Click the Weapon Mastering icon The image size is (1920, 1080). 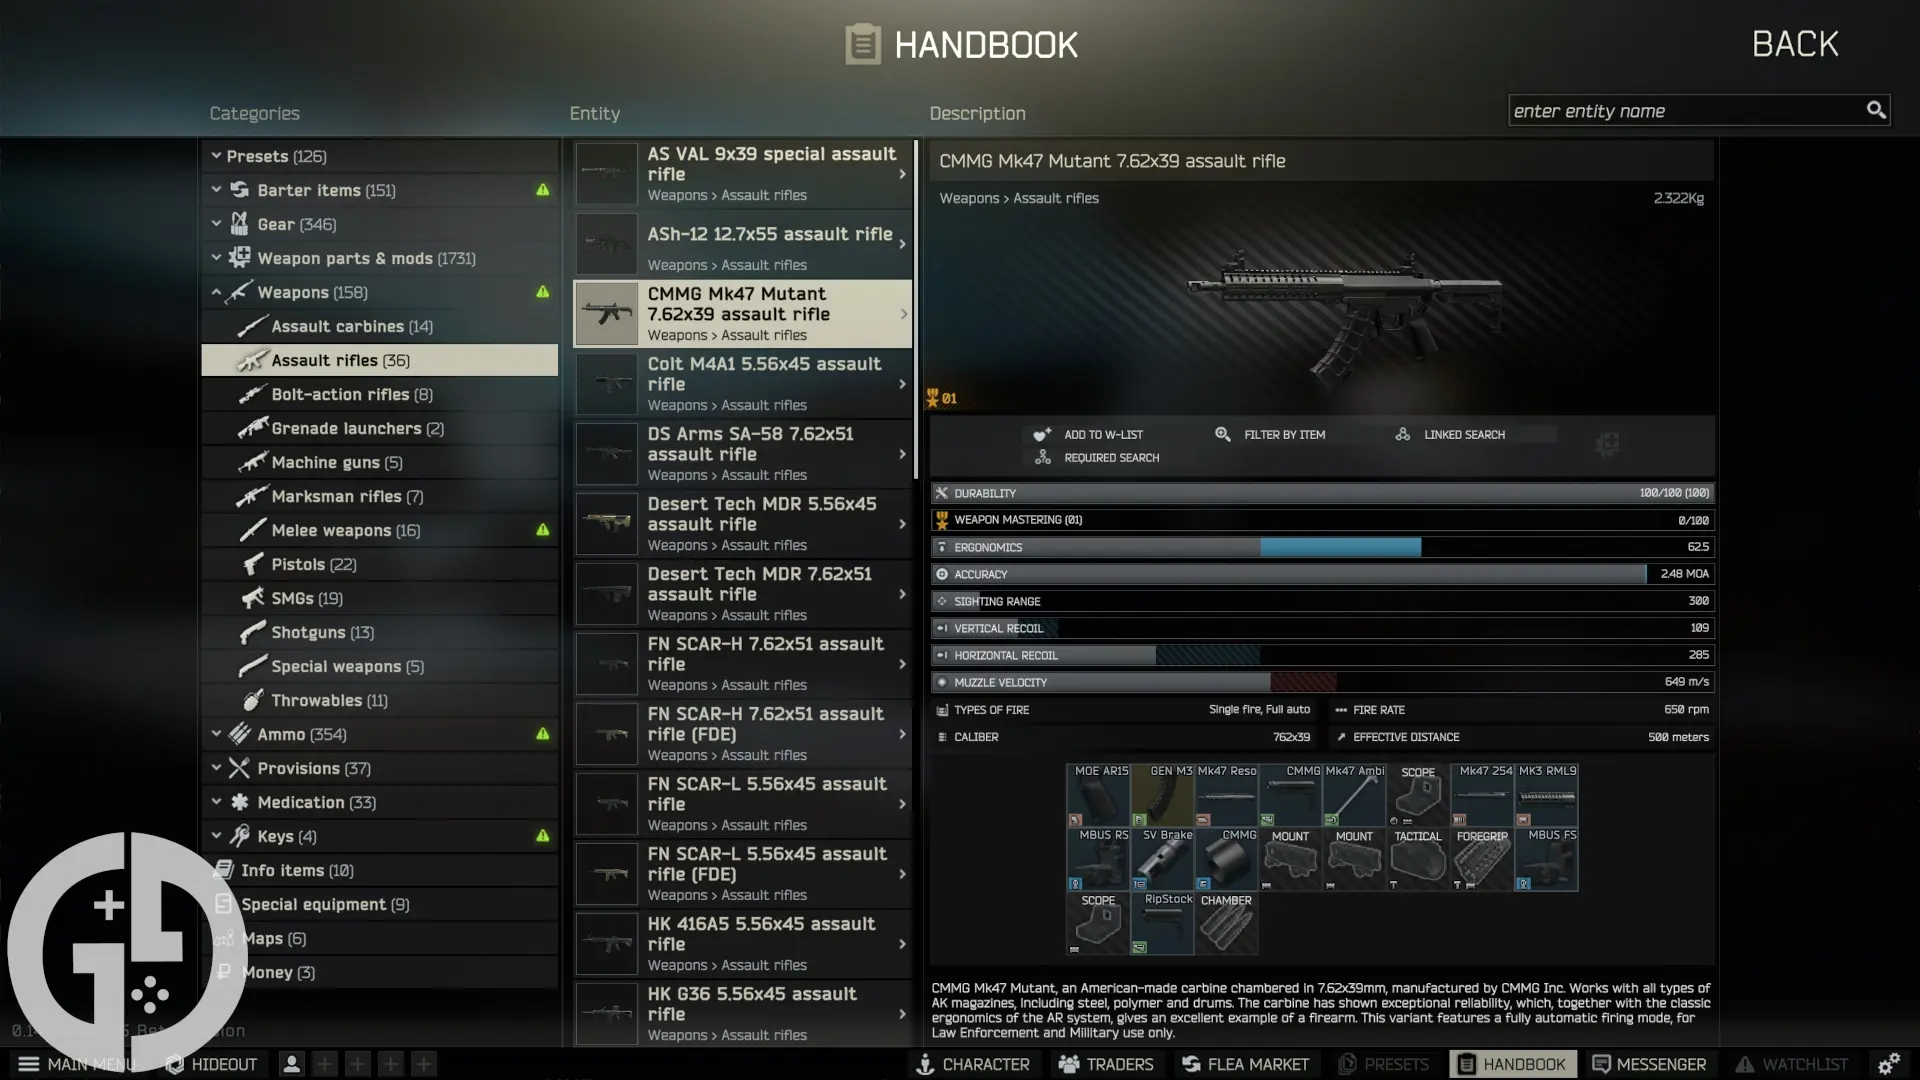pos(943,518)
